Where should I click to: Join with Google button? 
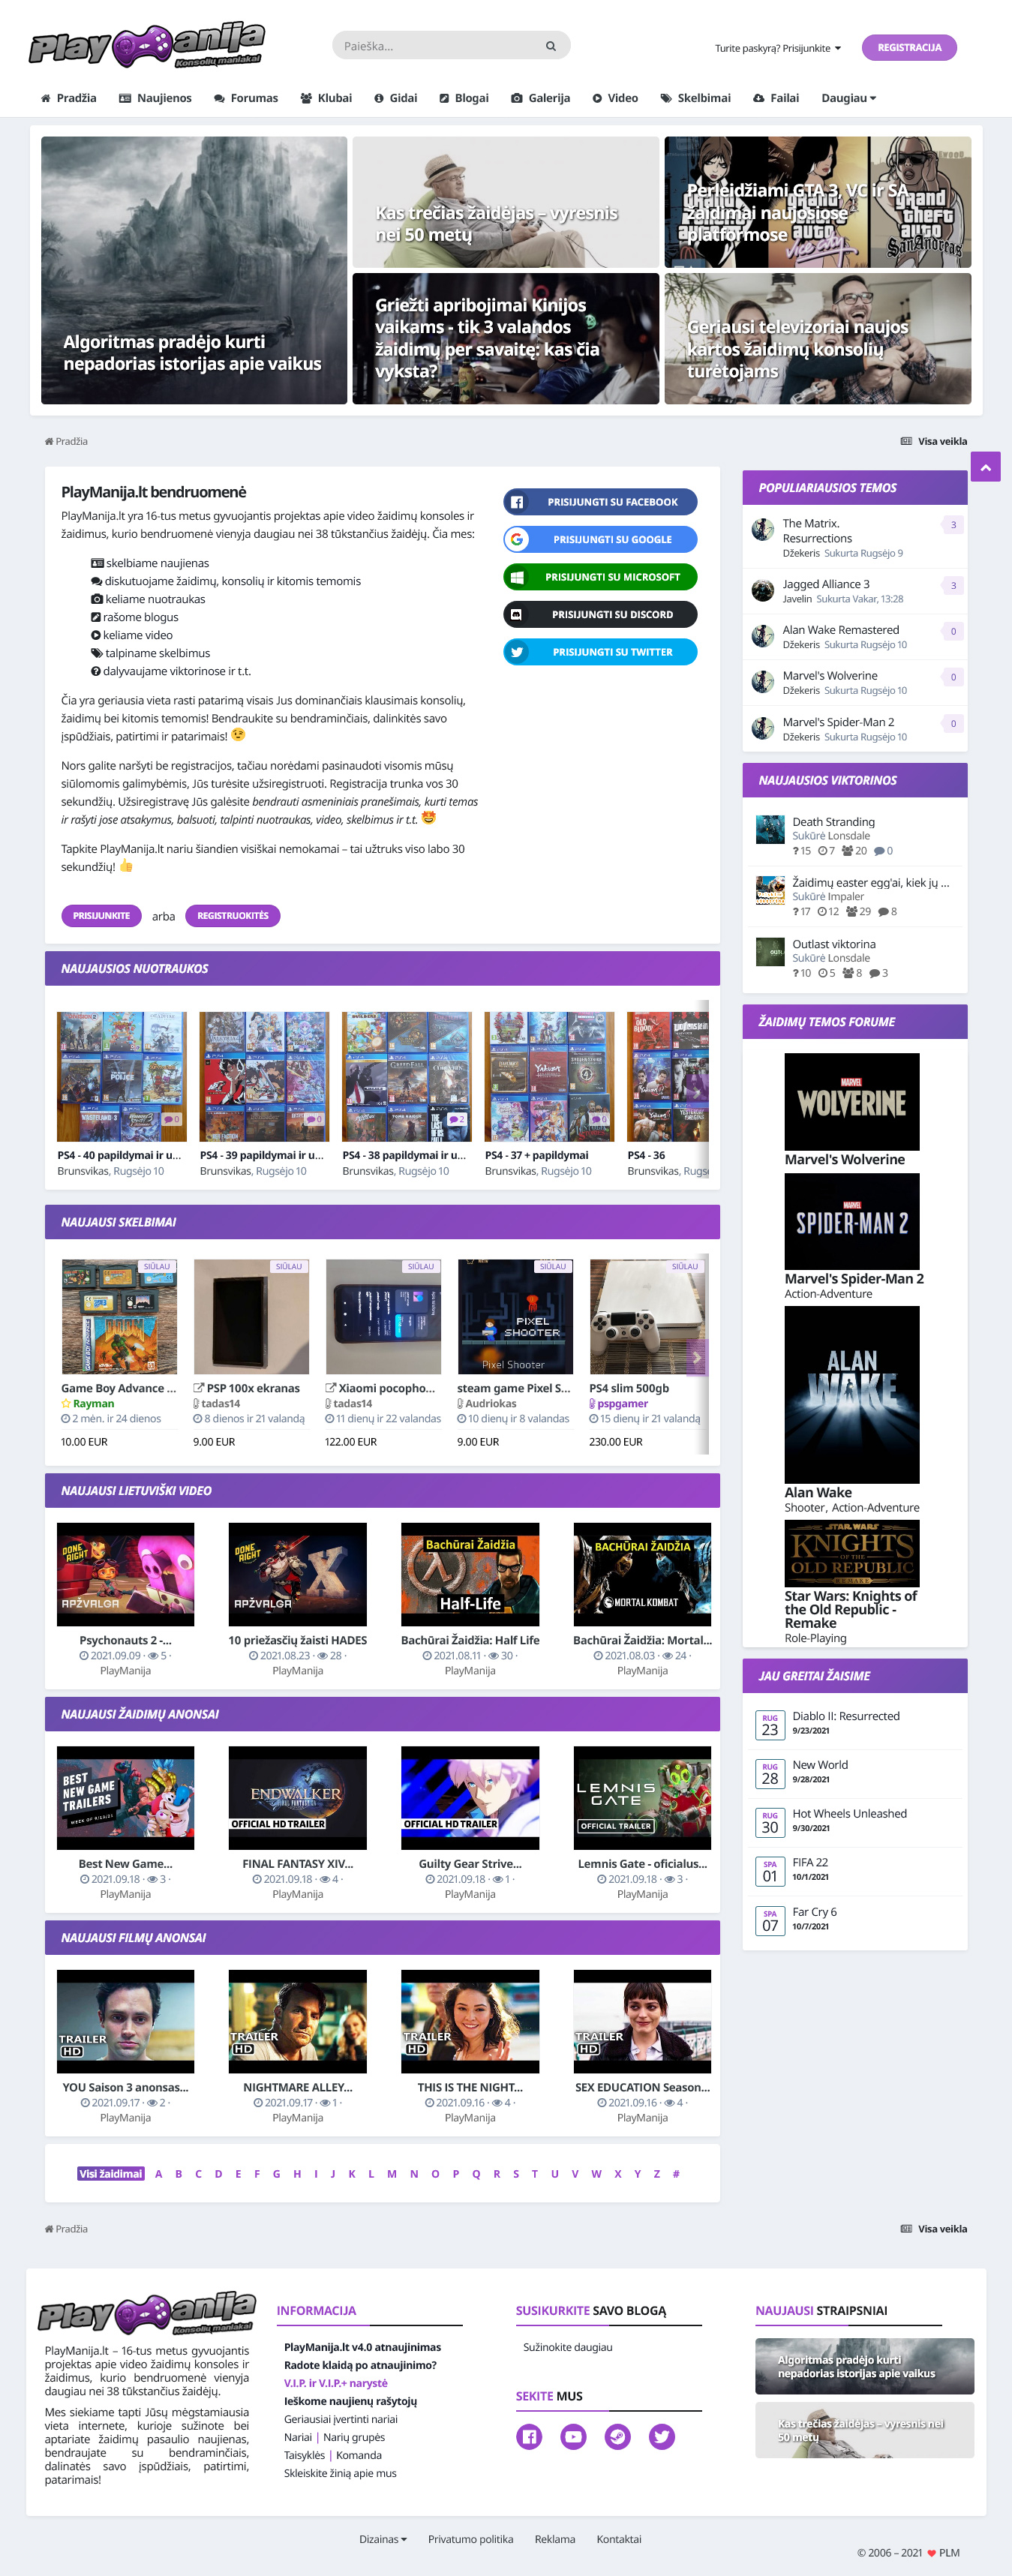tap(600, 540)
